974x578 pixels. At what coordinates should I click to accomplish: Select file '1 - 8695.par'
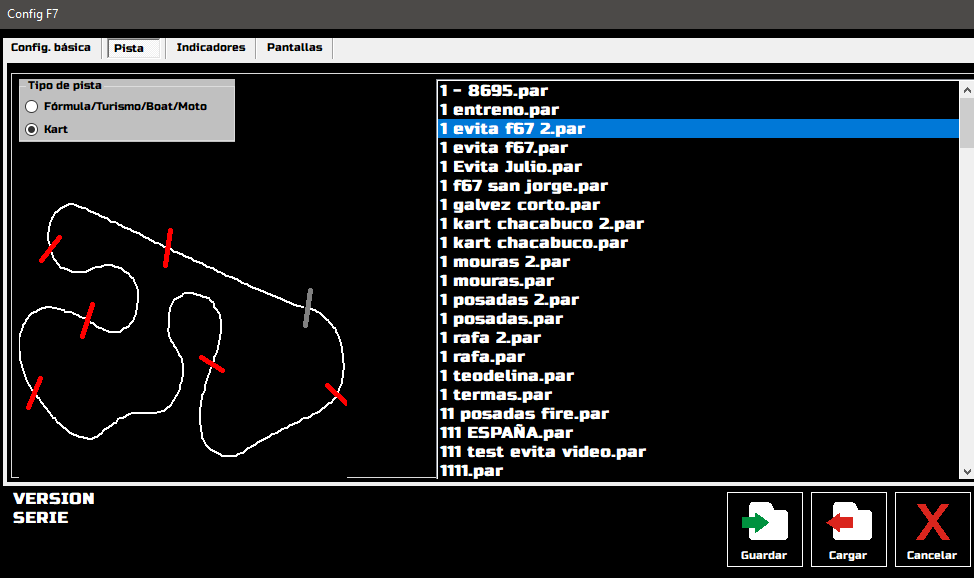(x=699, y=91)
